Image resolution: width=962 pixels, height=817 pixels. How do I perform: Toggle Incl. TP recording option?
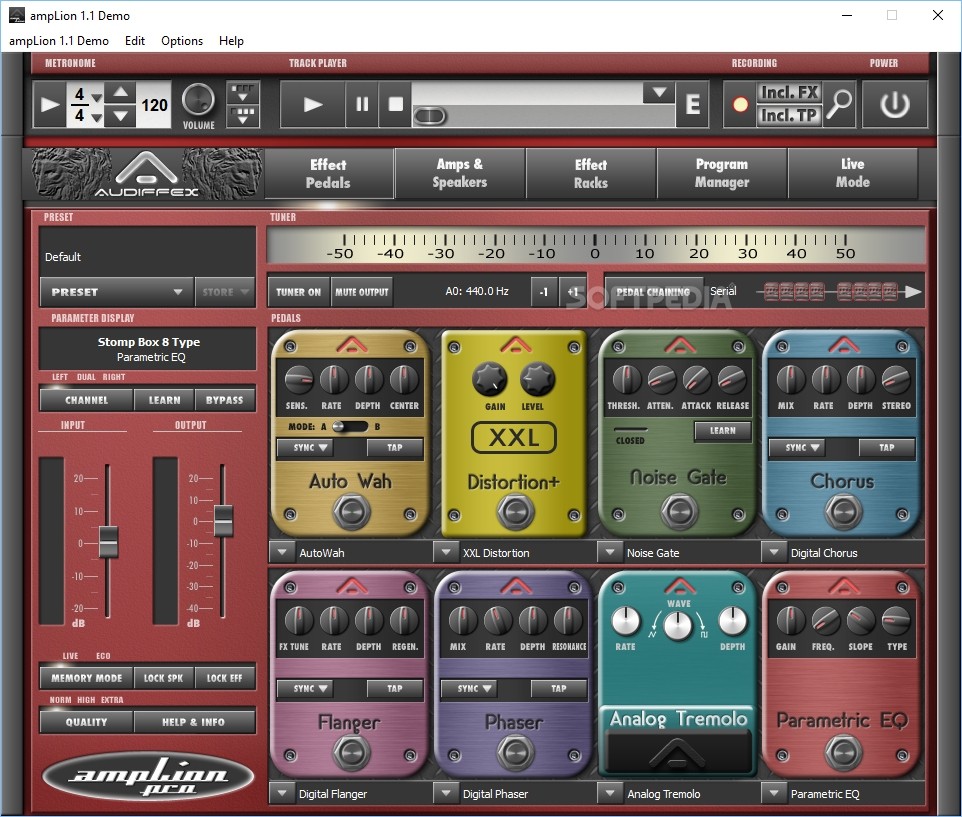click(x=788, y=115)
